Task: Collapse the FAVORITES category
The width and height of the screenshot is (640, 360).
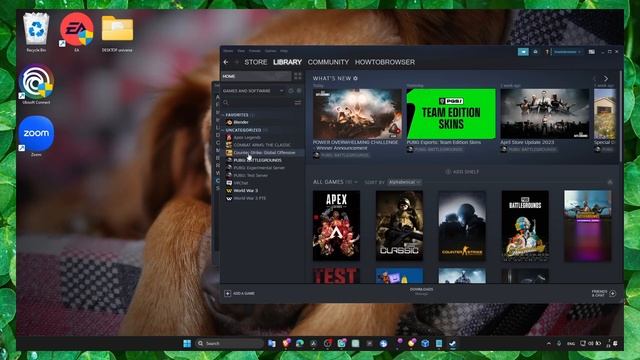Action: coord(238,115)
